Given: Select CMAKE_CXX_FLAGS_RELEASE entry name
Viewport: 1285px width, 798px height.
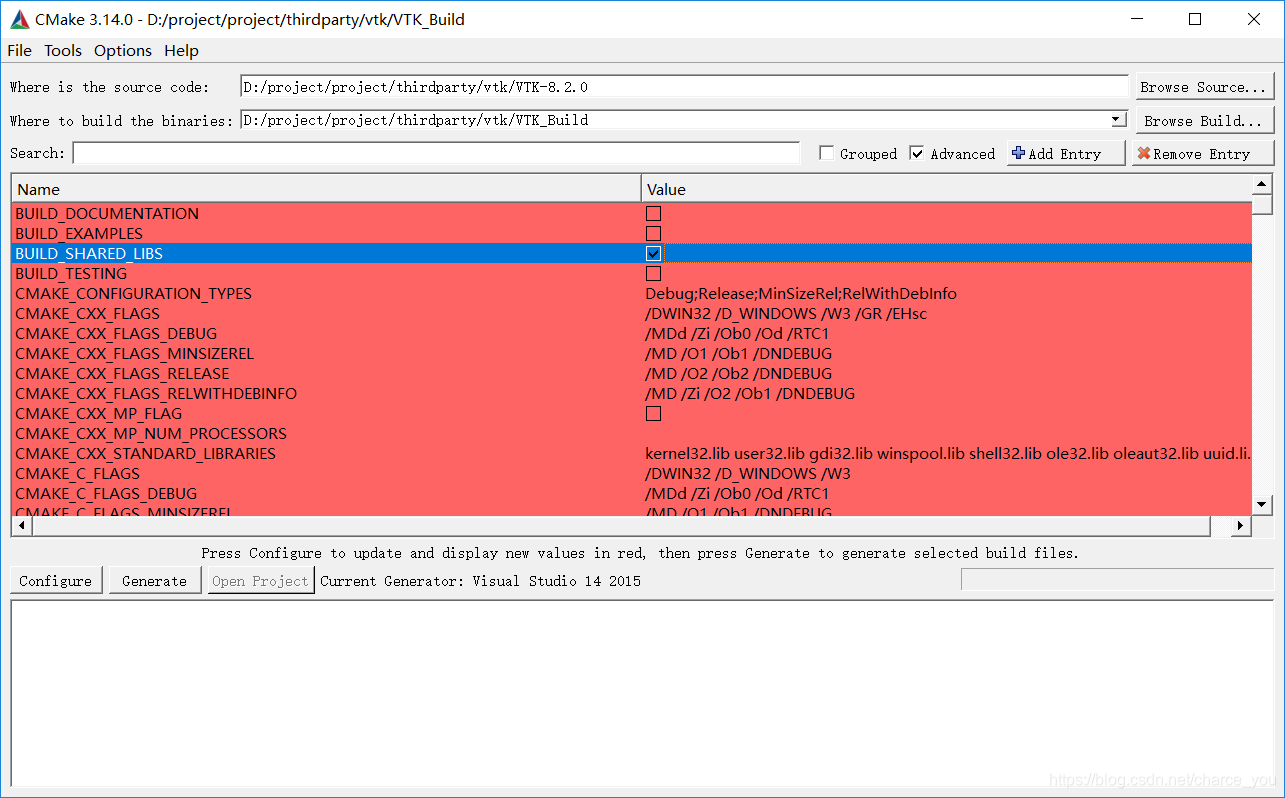Looking at the screenshot, I should [122, 373].
